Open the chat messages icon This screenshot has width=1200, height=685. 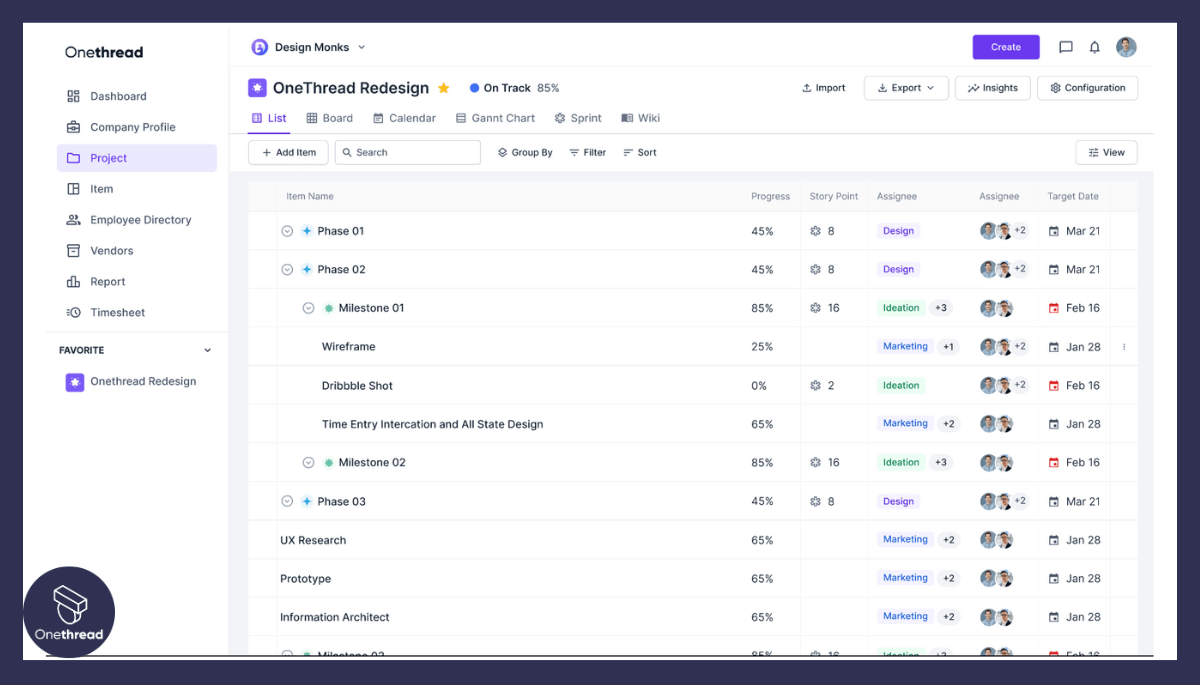1065,47
